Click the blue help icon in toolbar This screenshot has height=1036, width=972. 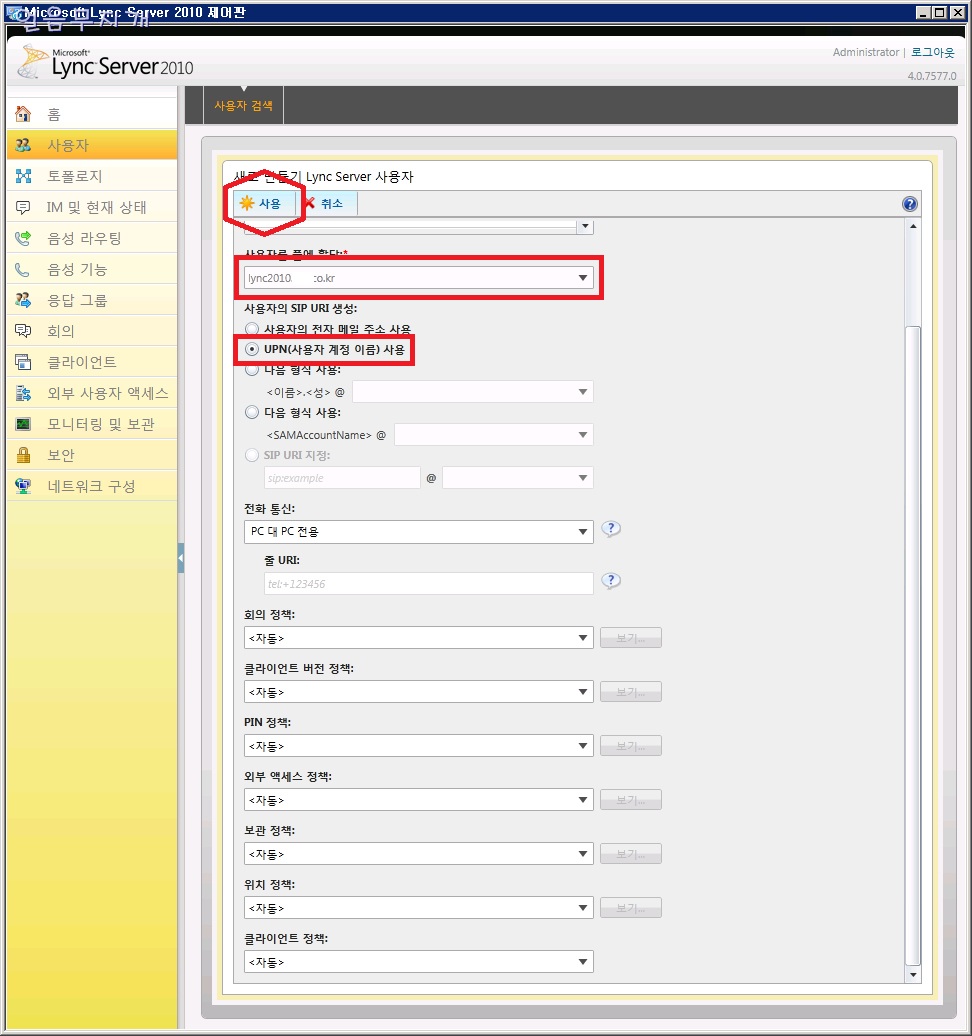click(910, 204)
